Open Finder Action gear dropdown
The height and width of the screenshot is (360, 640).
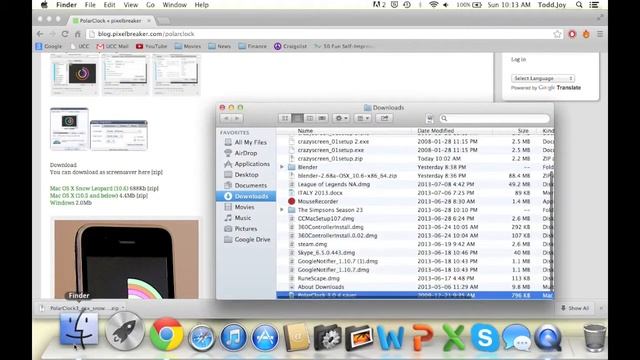[x=341, y=118]
